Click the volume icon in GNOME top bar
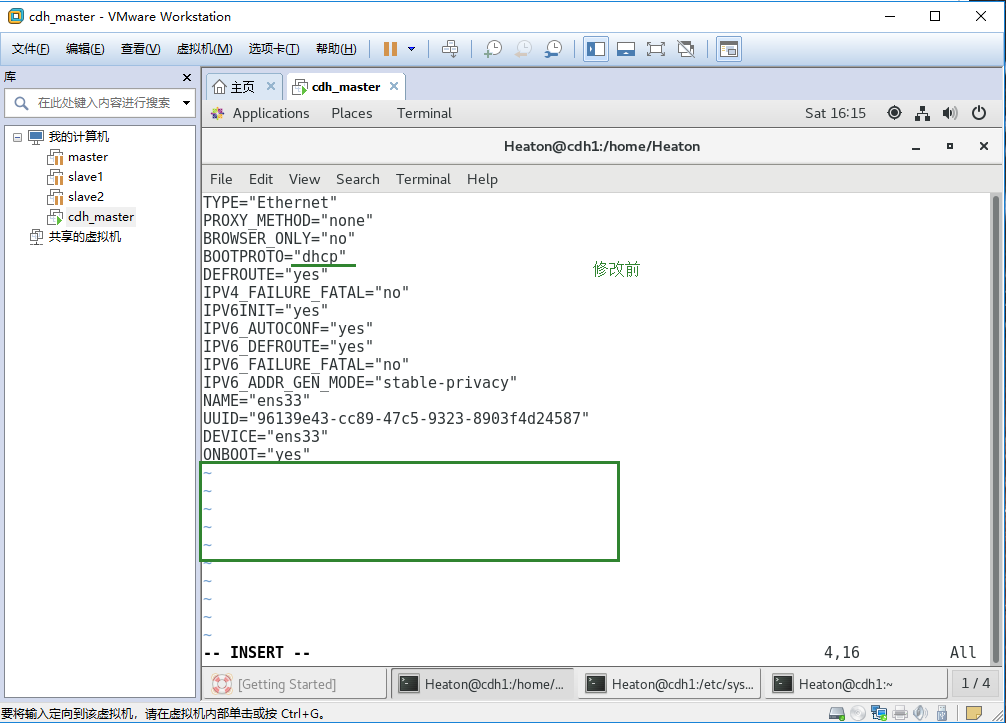The image size is (1006, 723). tap(950, 114)
